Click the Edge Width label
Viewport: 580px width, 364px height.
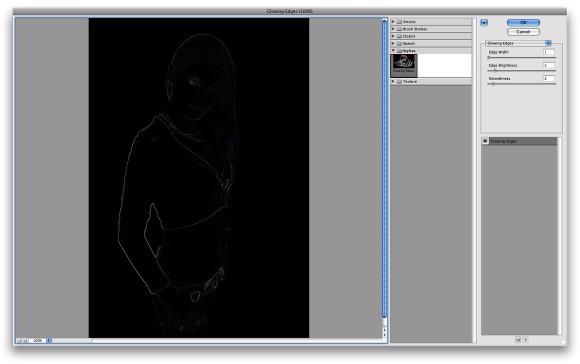[x=498, y=52]
